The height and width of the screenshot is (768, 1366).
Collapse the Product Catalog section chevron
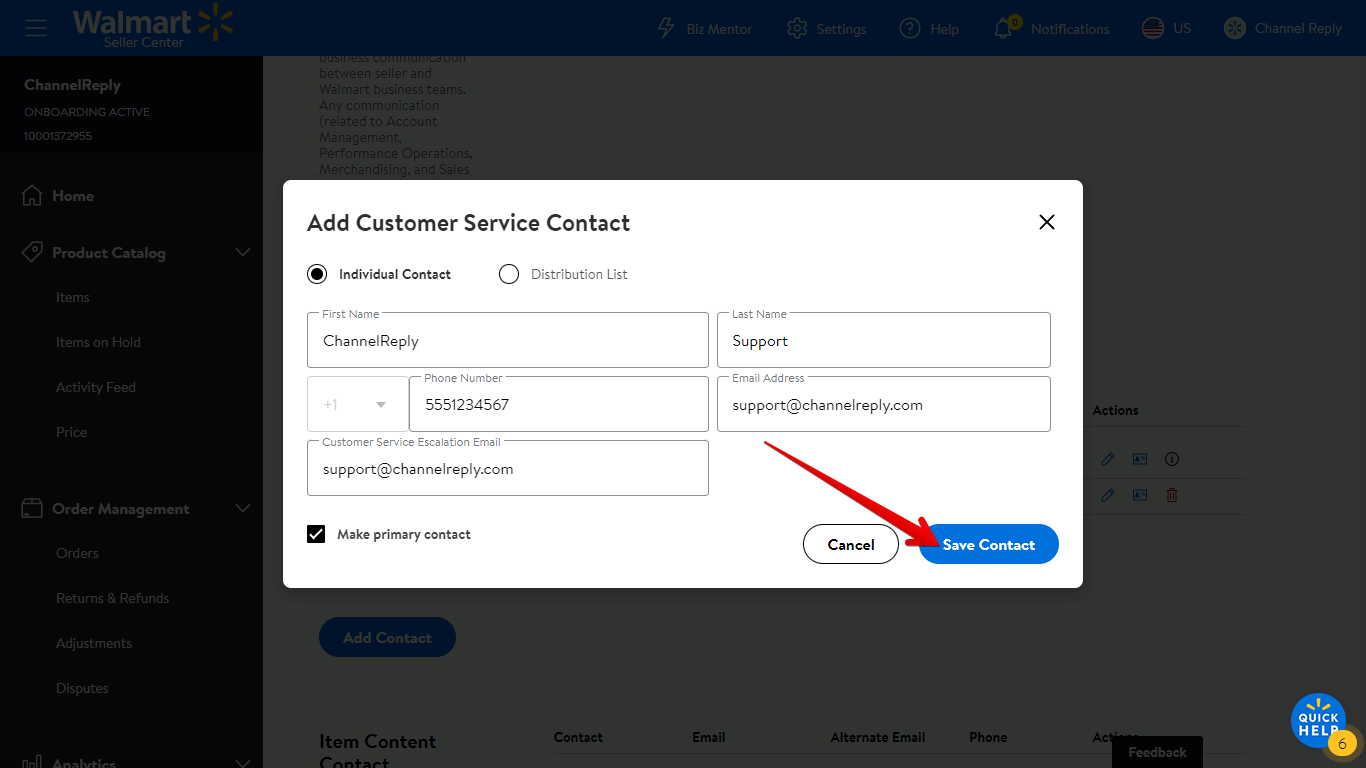pyautogui.click(x=242, y=253)
